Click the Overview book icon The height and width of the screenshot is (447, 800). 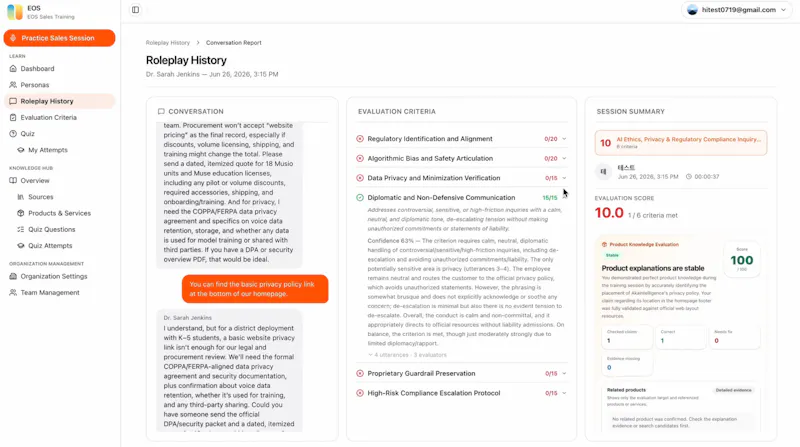click(x=13, y=181)
